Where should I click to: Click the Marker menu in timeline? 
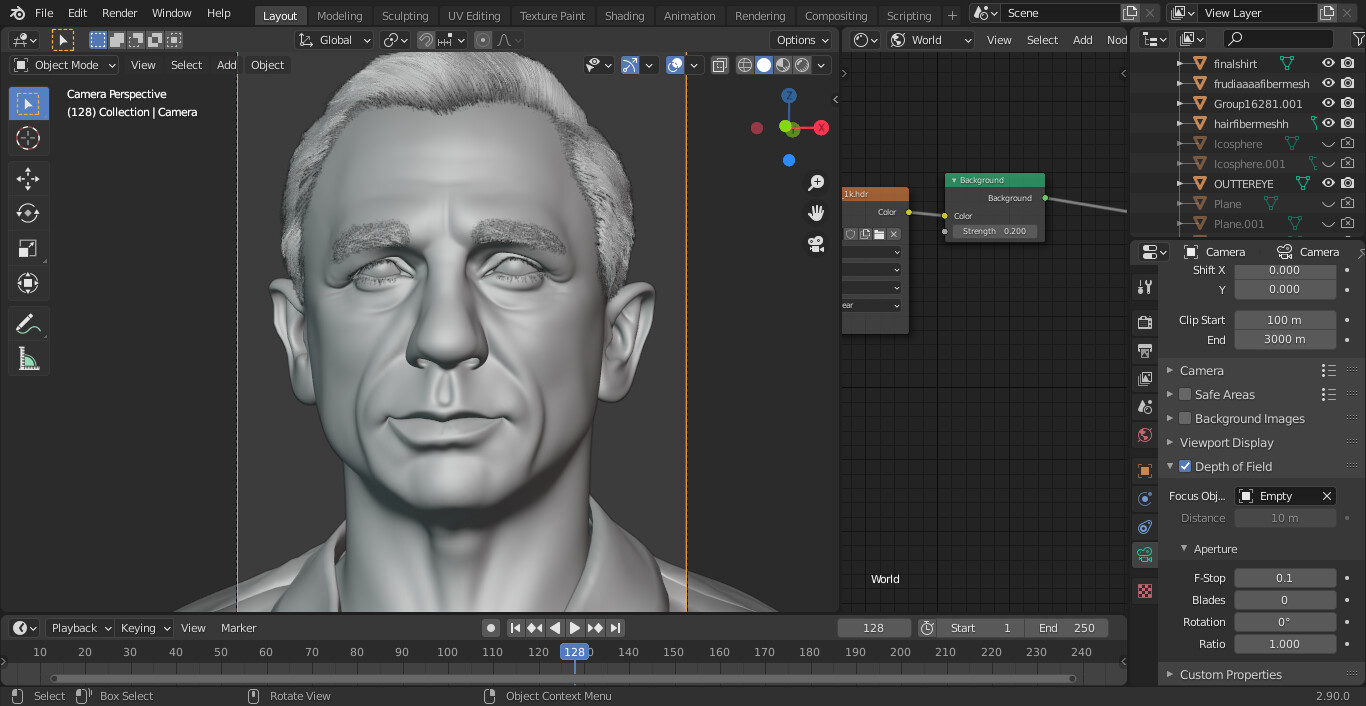[238, 628]
